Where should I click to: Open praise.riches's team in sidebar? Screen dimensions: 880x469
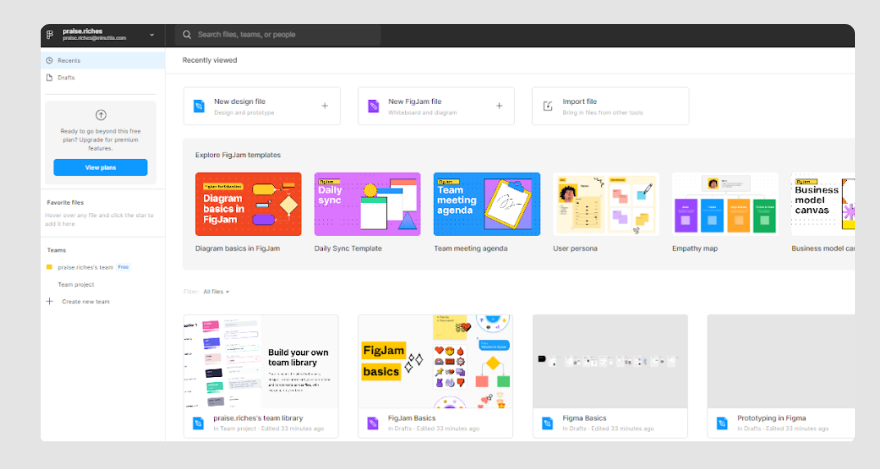point(85,268)
